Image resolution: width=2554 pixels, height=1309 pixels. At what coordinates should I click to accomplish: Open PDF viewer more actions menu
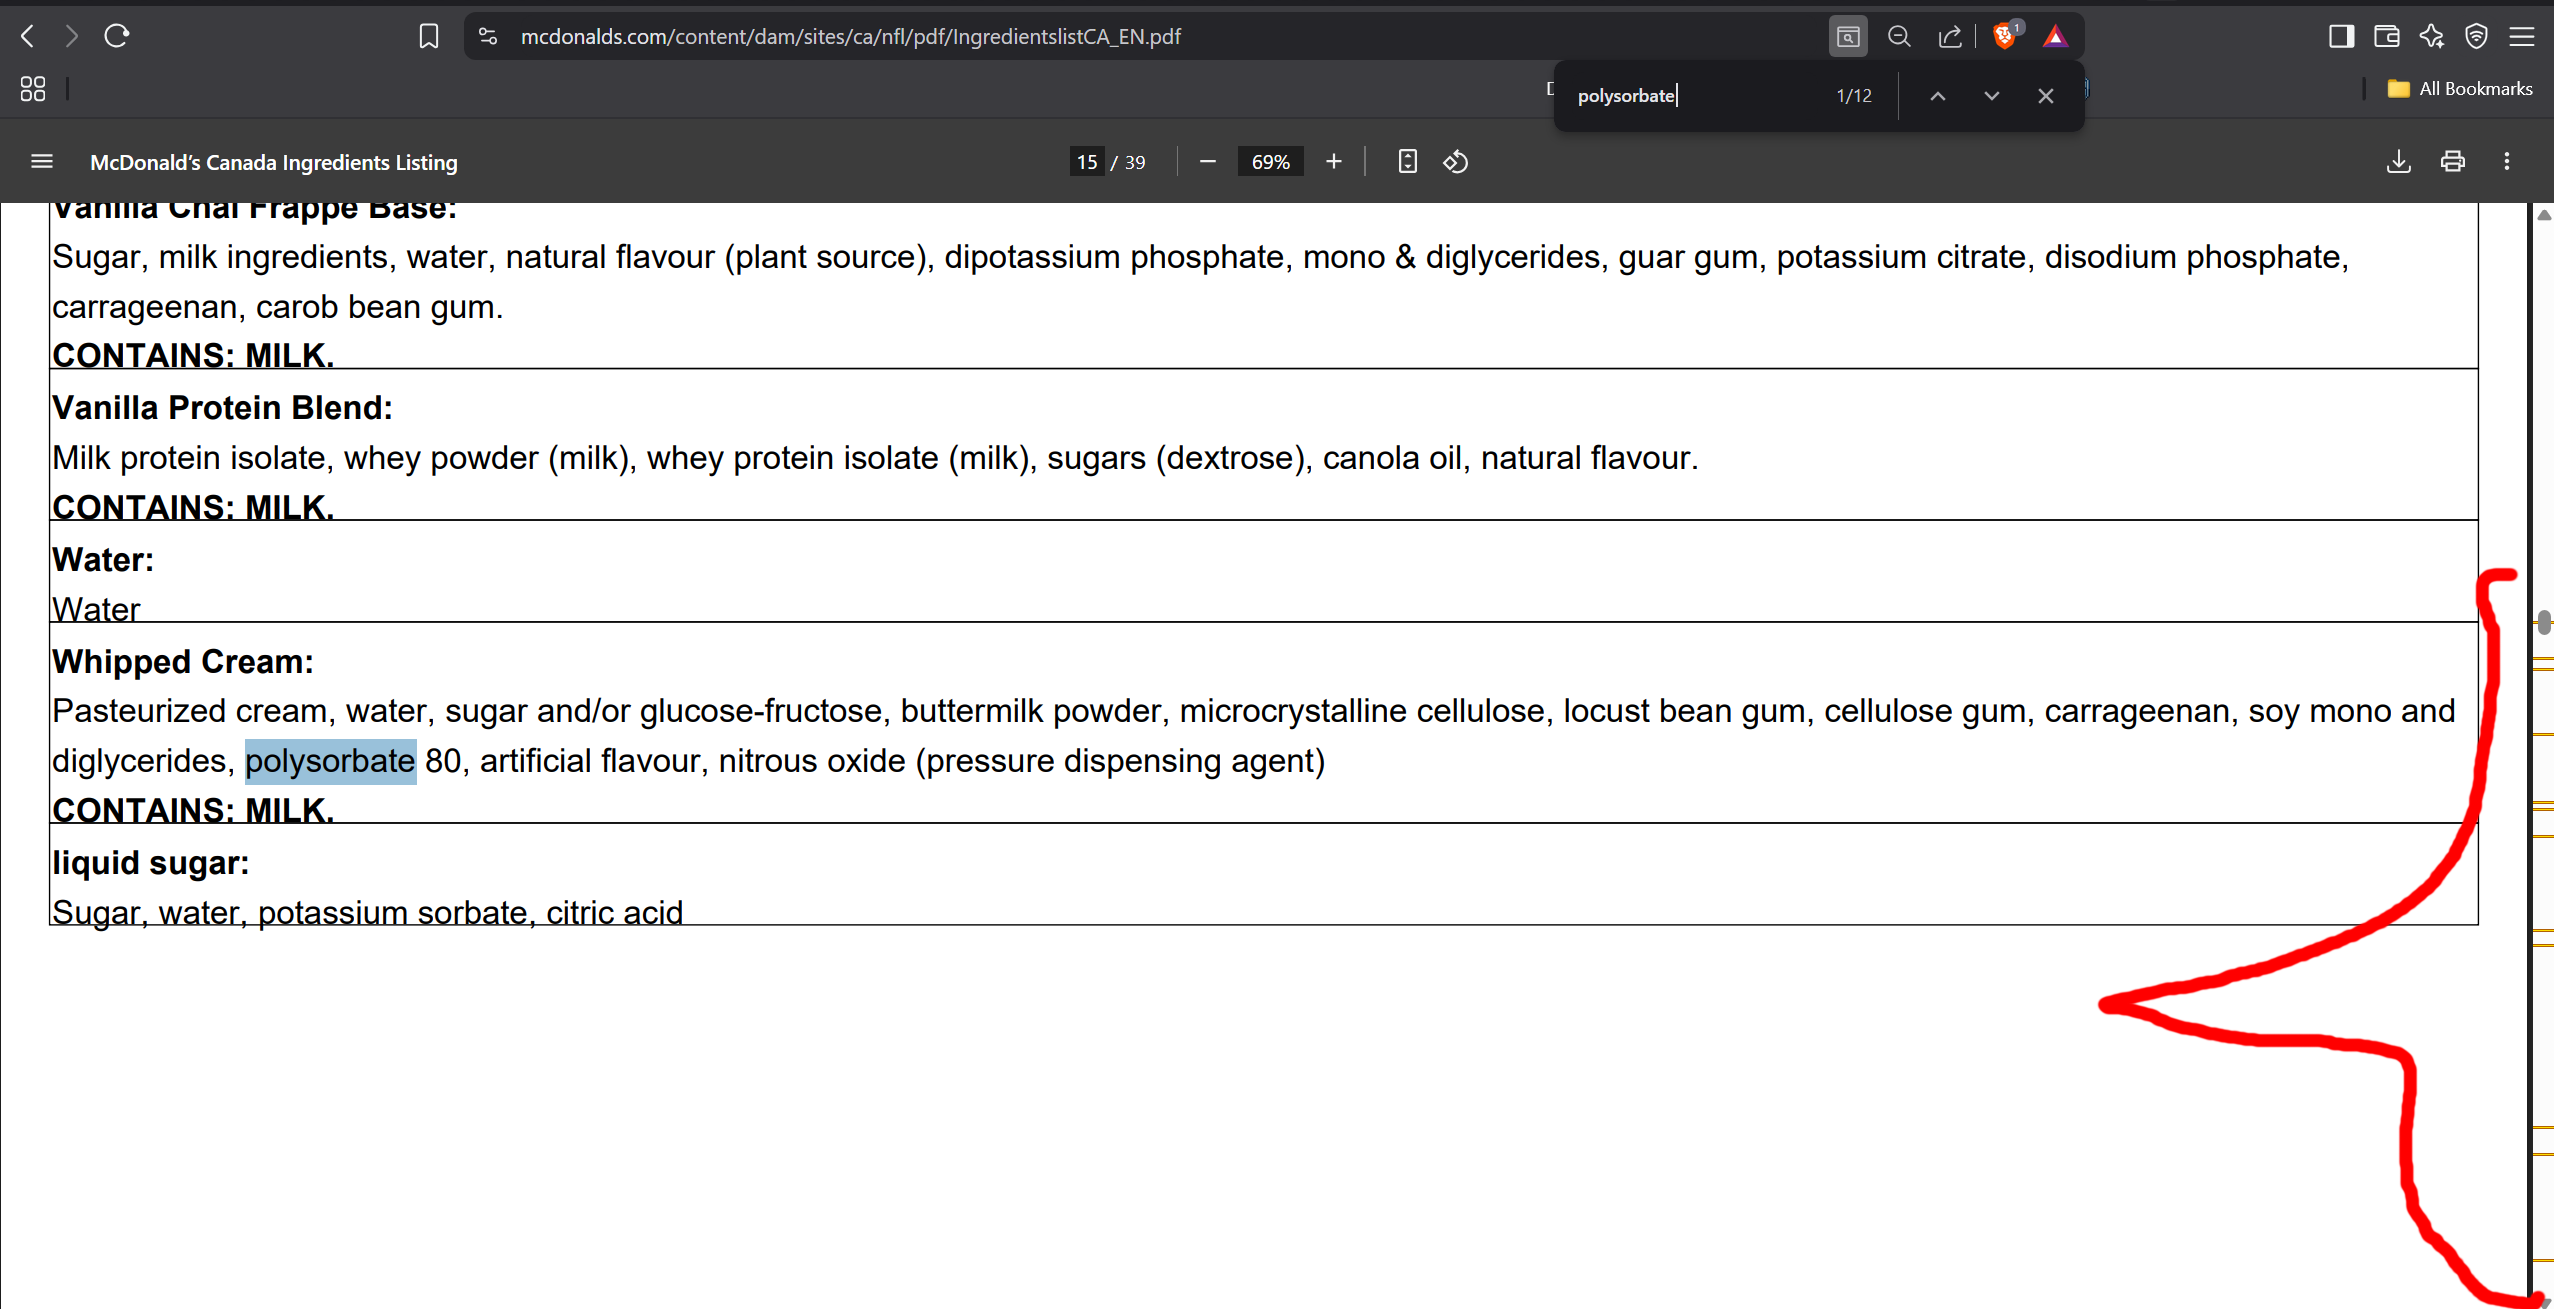pyautogui.click(x=2507, y=162)
